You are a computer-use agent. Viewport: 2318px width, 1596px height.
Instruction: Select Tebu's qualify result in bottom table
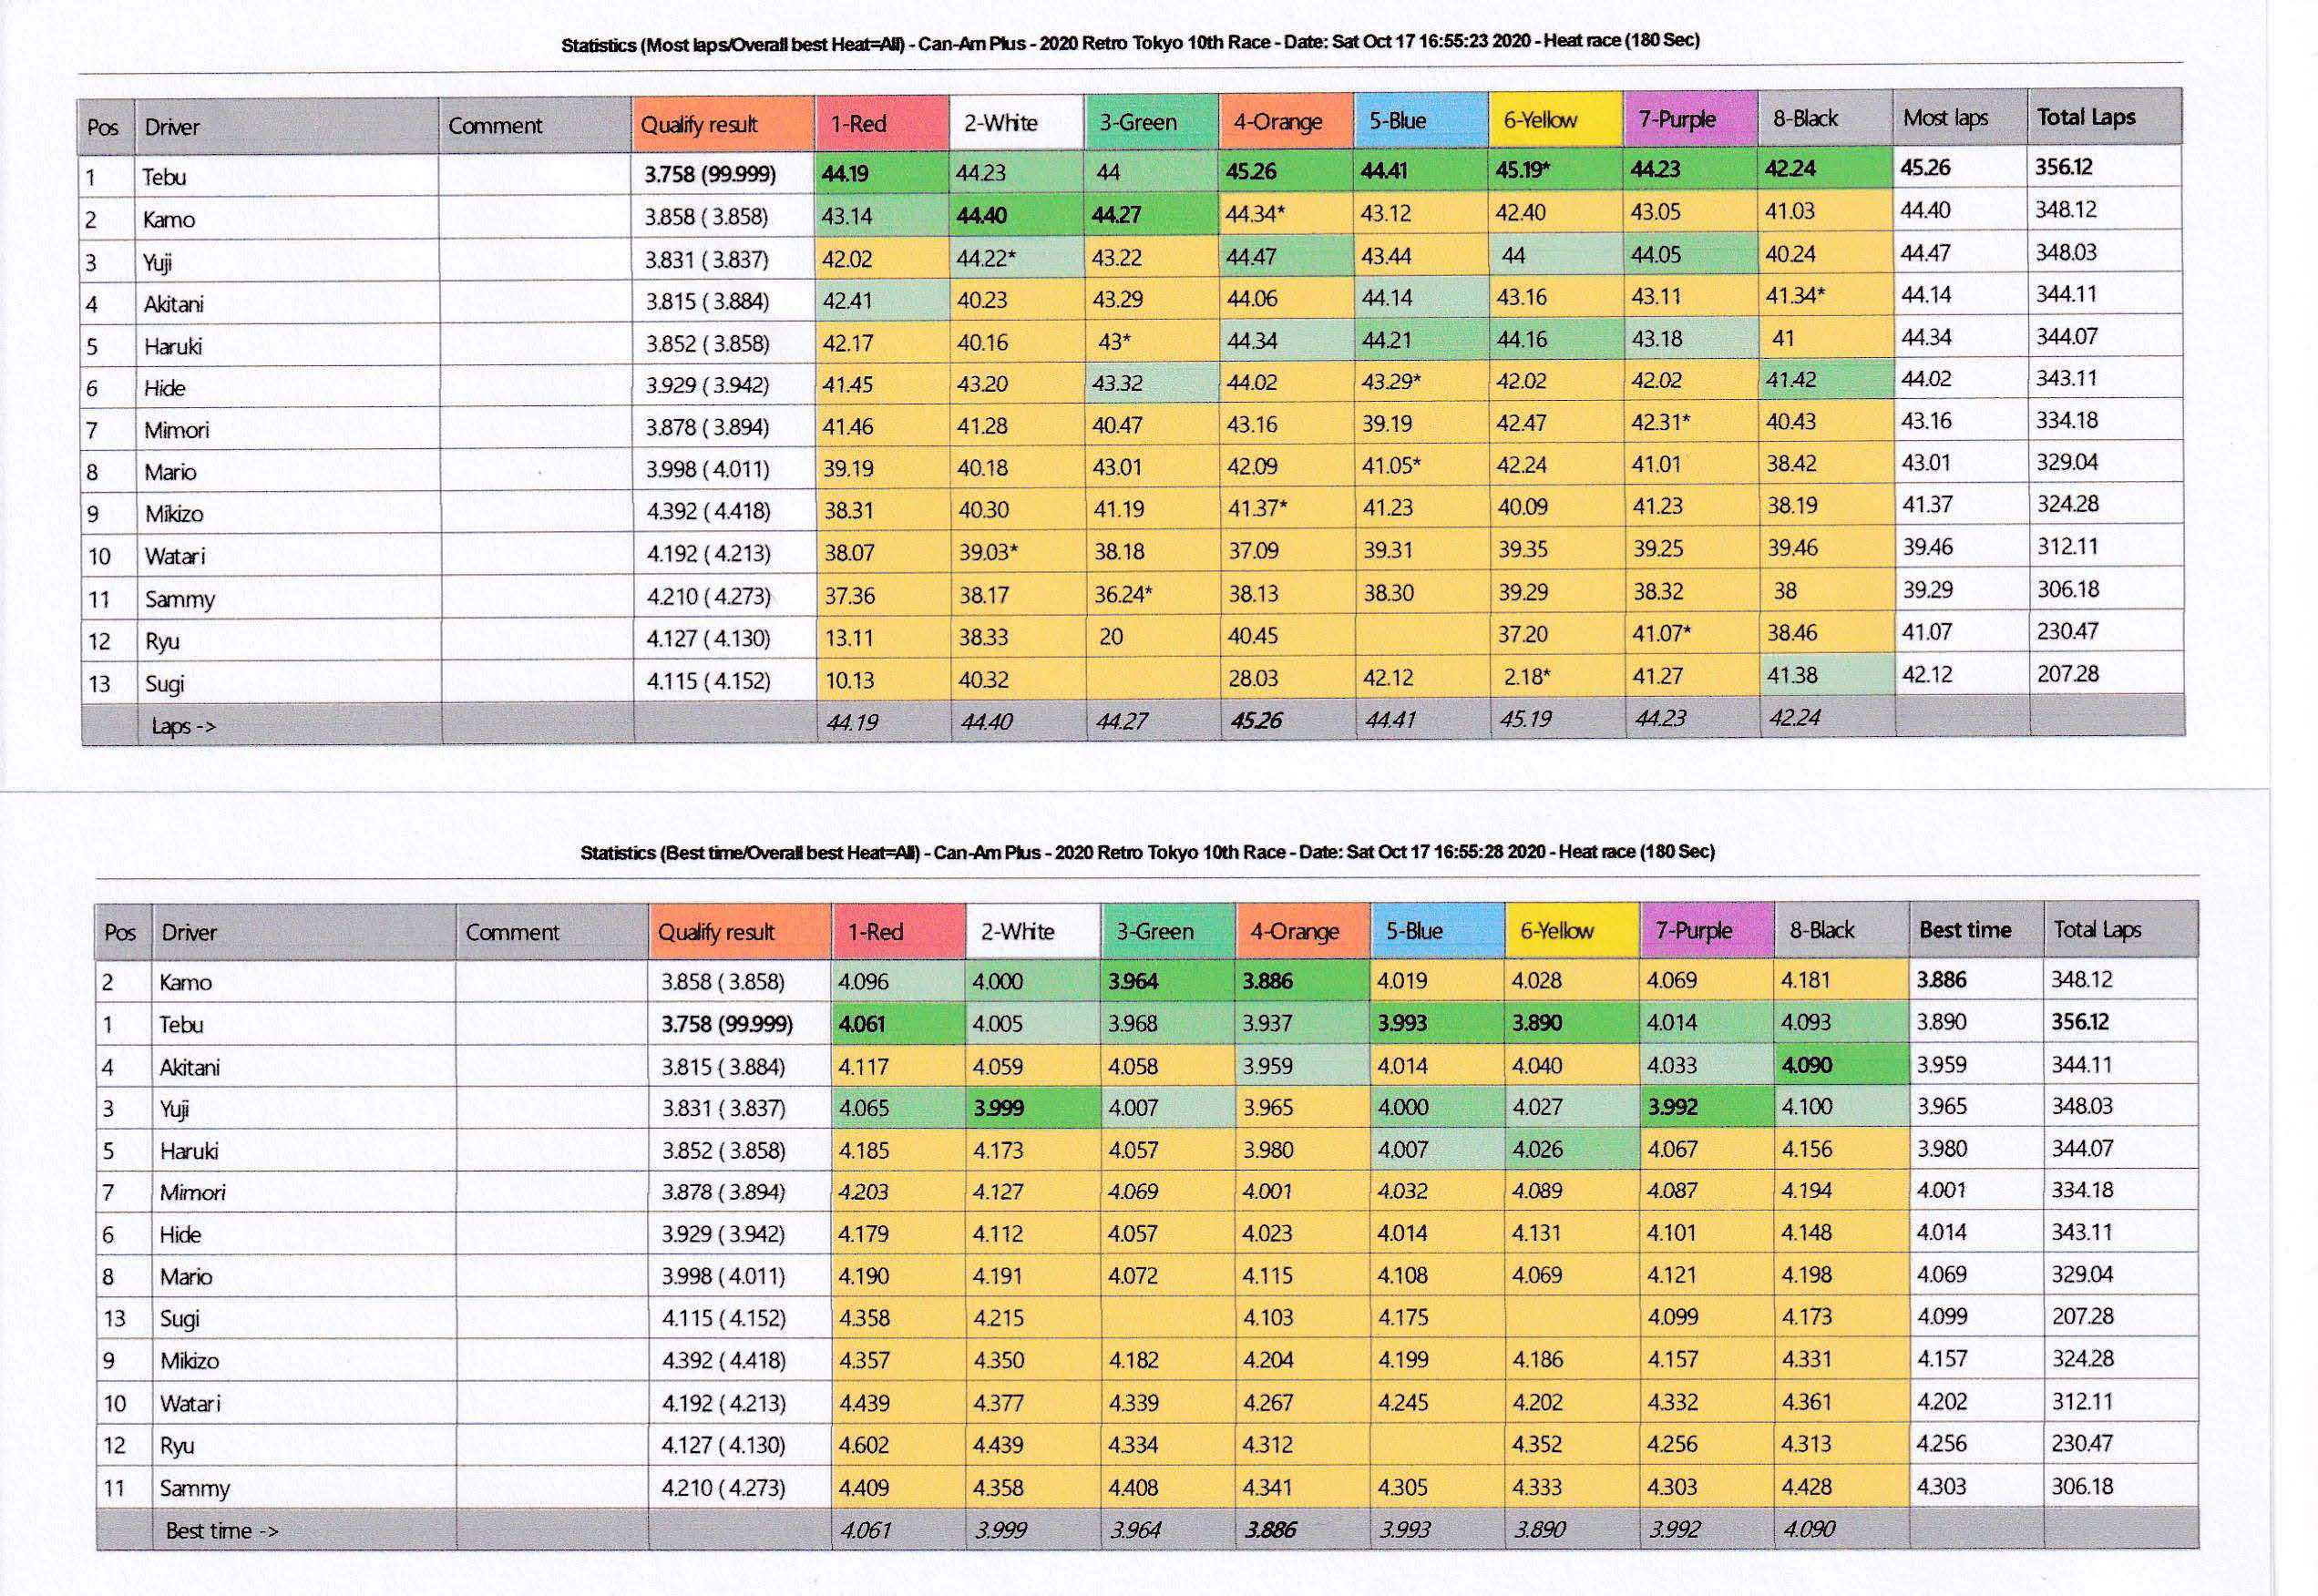pos(726,1024)
